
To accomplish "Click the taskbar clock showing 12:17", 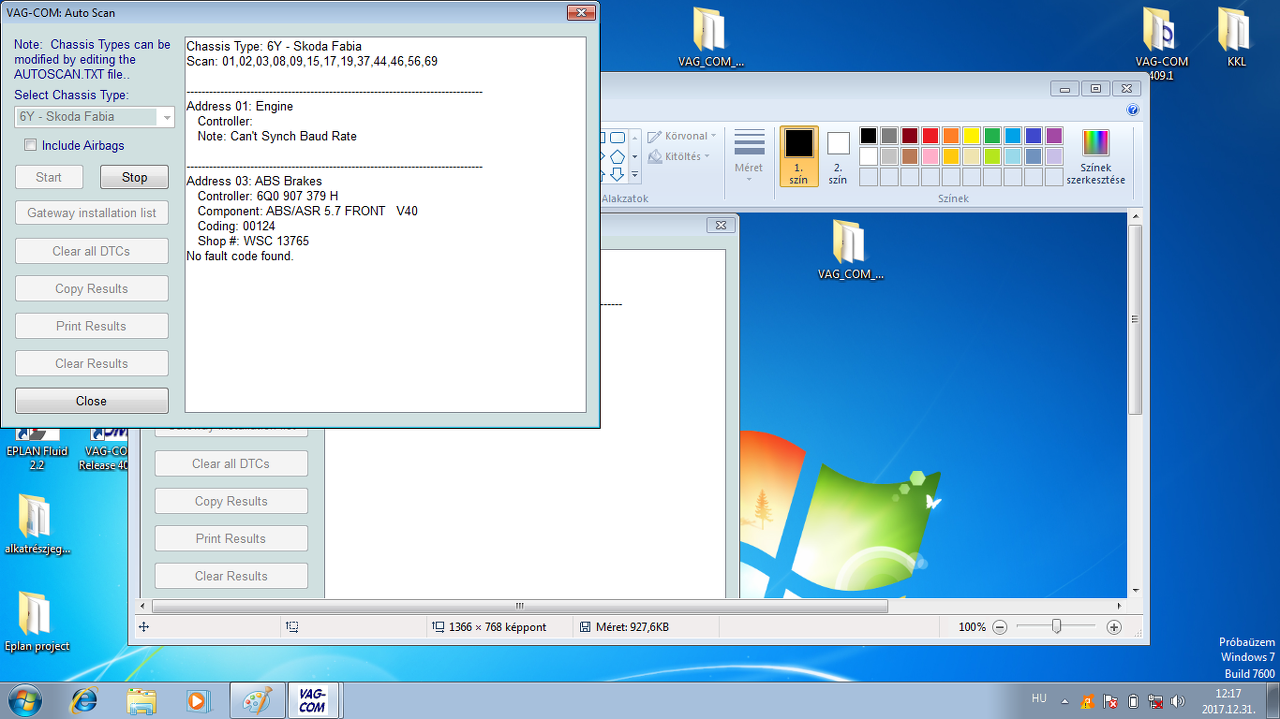I will 1228,701.
